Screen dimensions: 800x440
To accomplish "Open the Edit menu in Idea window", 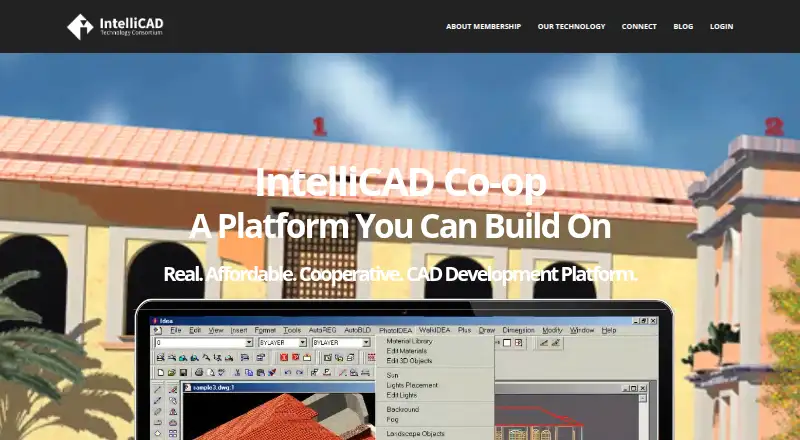I will click(195, 330).
